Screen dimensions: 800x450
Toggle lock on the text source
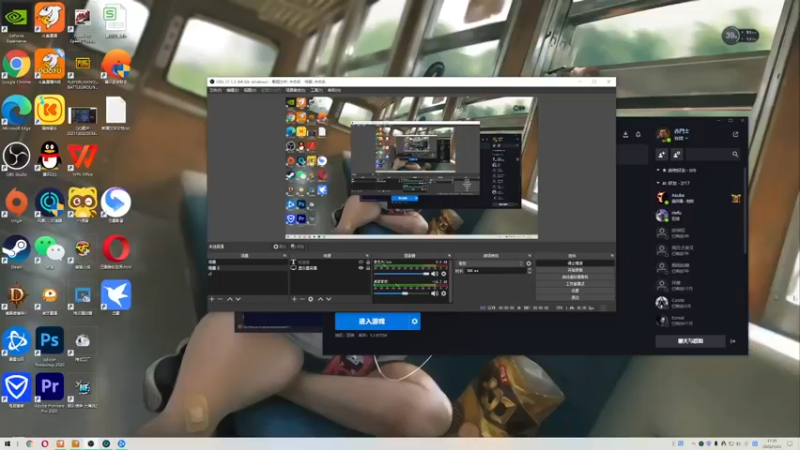click(368, 262)
